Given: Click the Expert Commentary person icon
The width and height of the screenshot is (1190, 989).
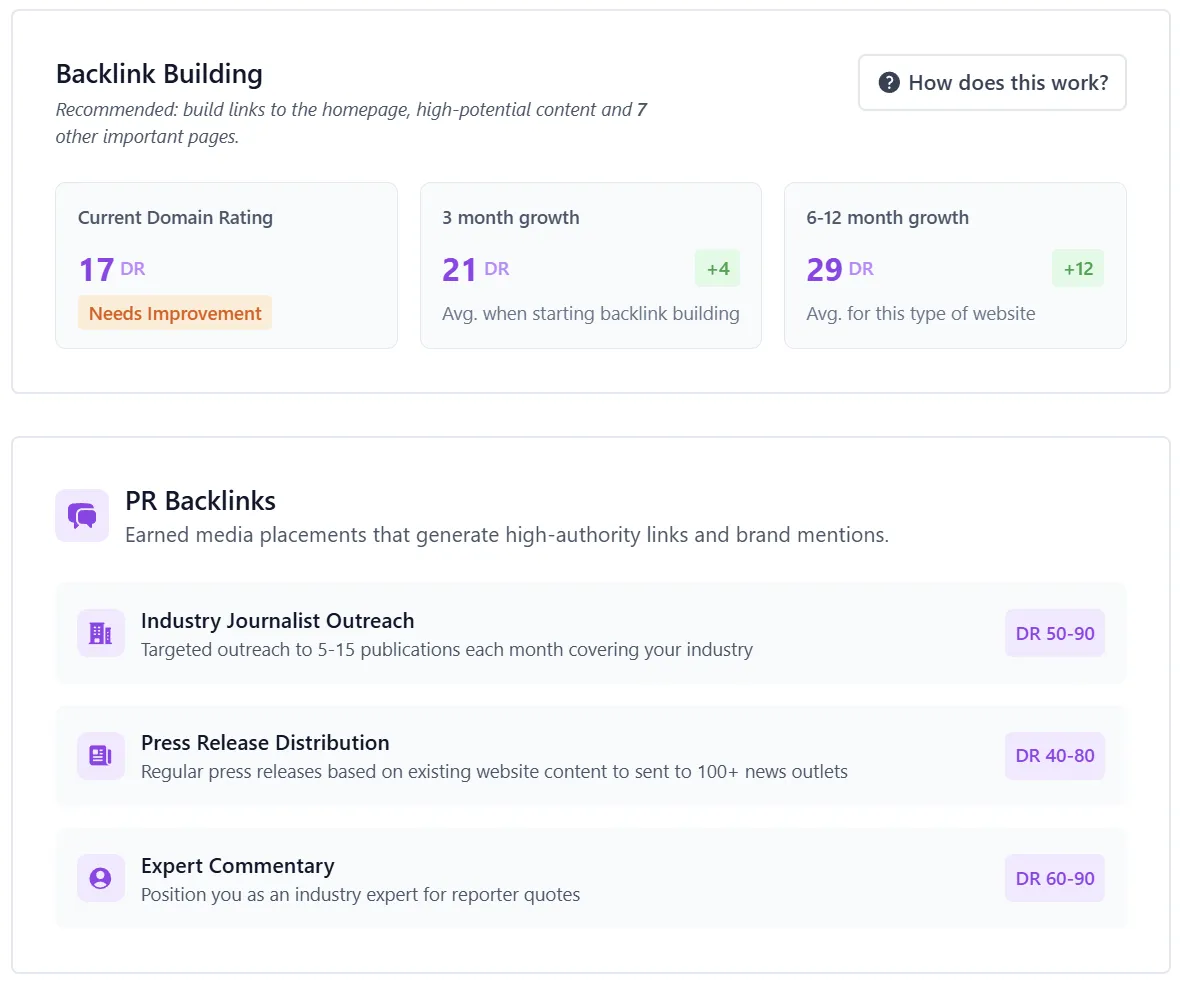Looking at the screenshot, I should click(x=101, y=878).
